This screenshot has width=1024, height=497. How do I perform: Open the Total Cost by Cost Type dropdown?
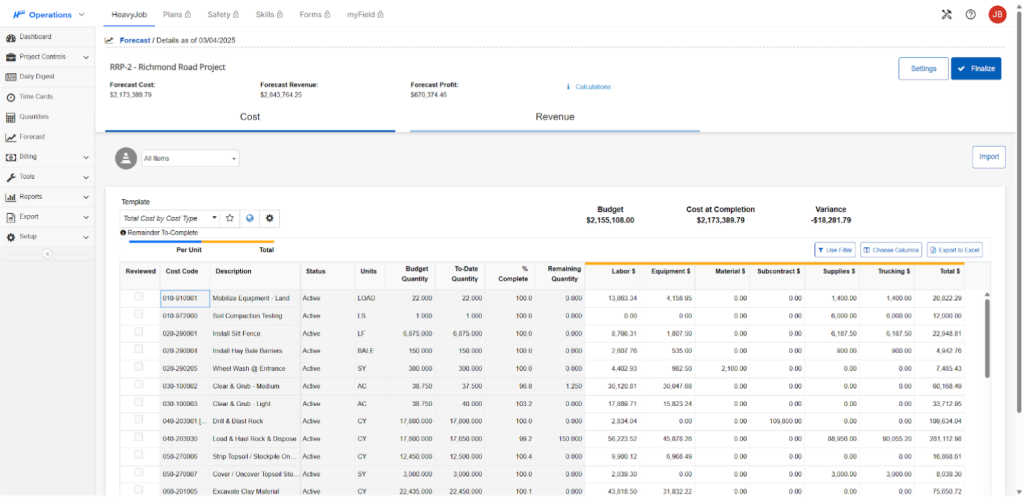[x=170, y=217]
